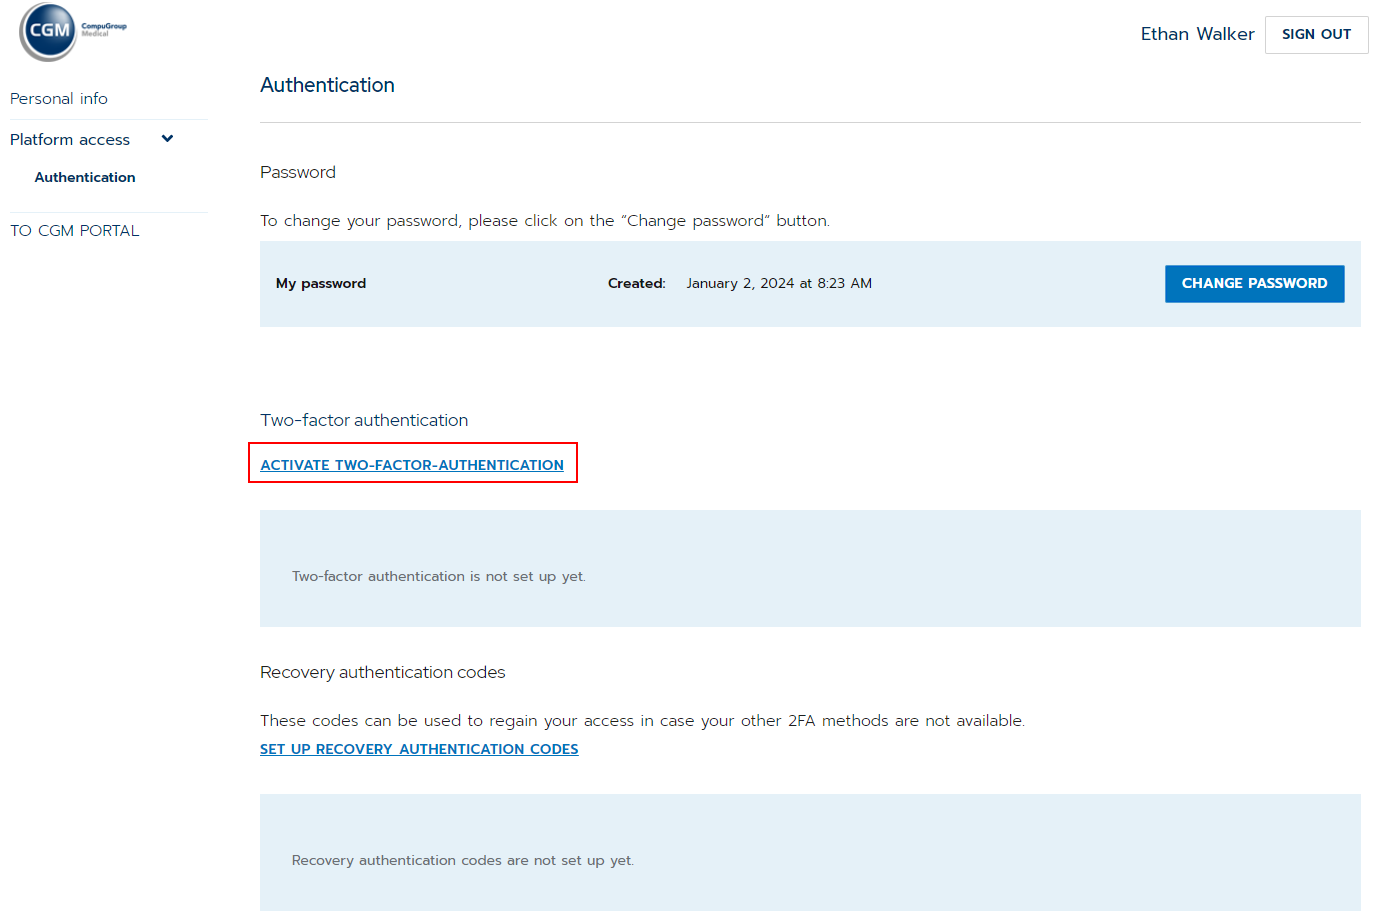Click the password creation date text
Viewport: 1375px width, 919px height.
click(779, 283)
